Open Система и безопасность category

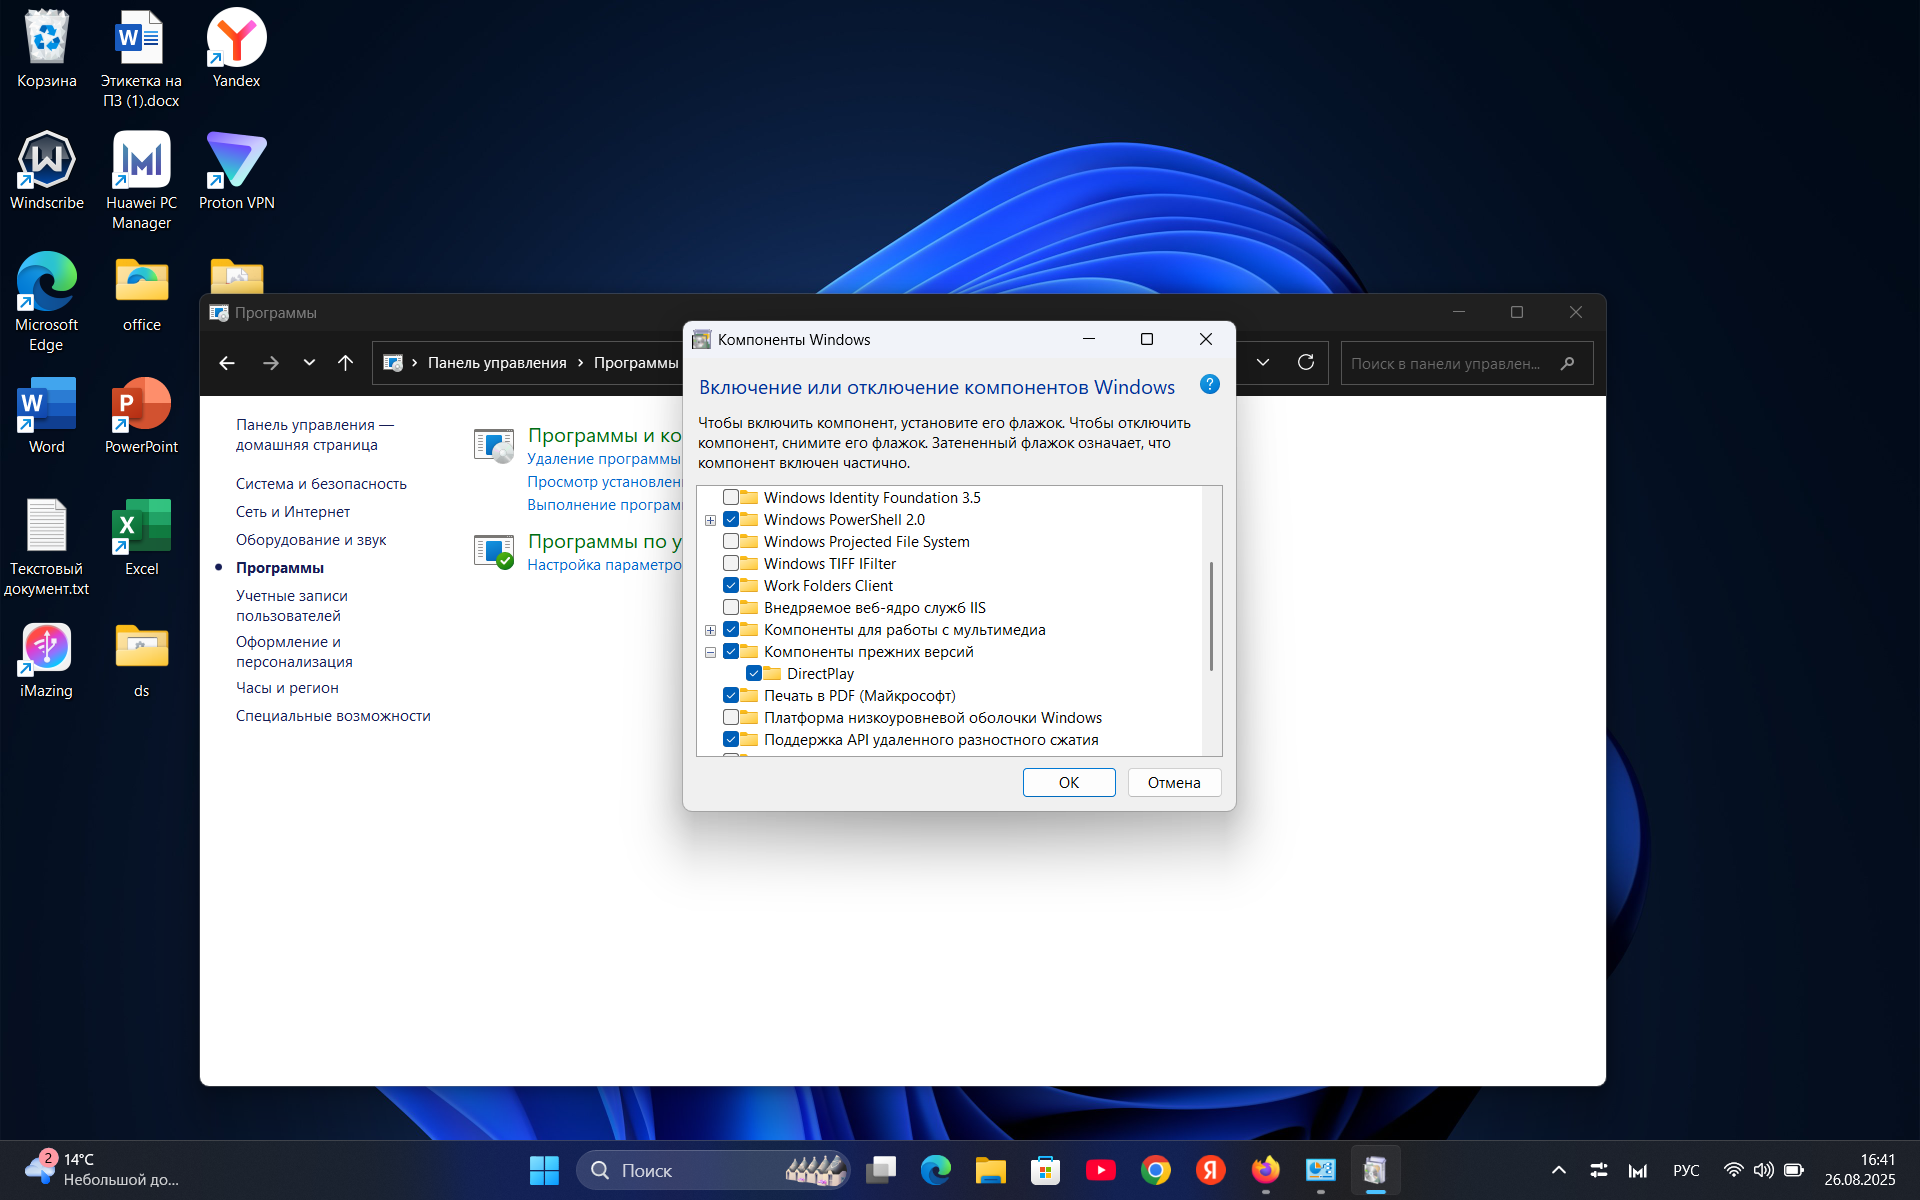pyautogui.click(x=321, y=484)
